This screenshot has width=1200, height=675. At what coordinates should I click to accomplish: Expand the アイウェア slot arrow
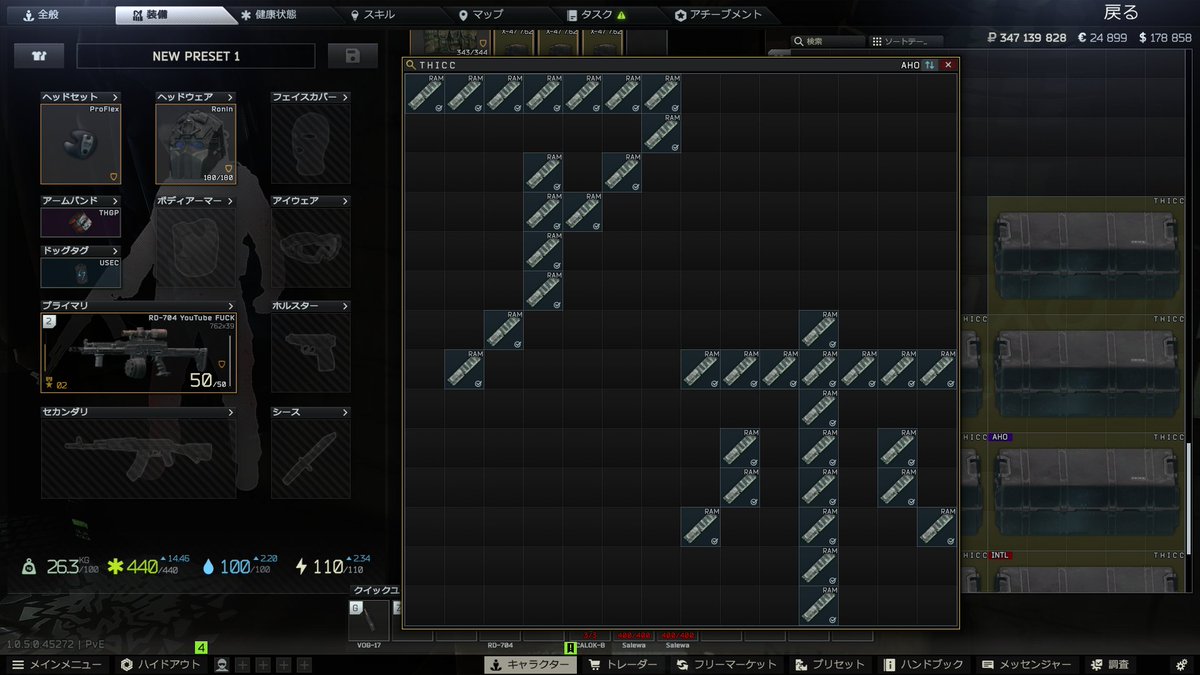pyautogui.click(x=346, y=201)
